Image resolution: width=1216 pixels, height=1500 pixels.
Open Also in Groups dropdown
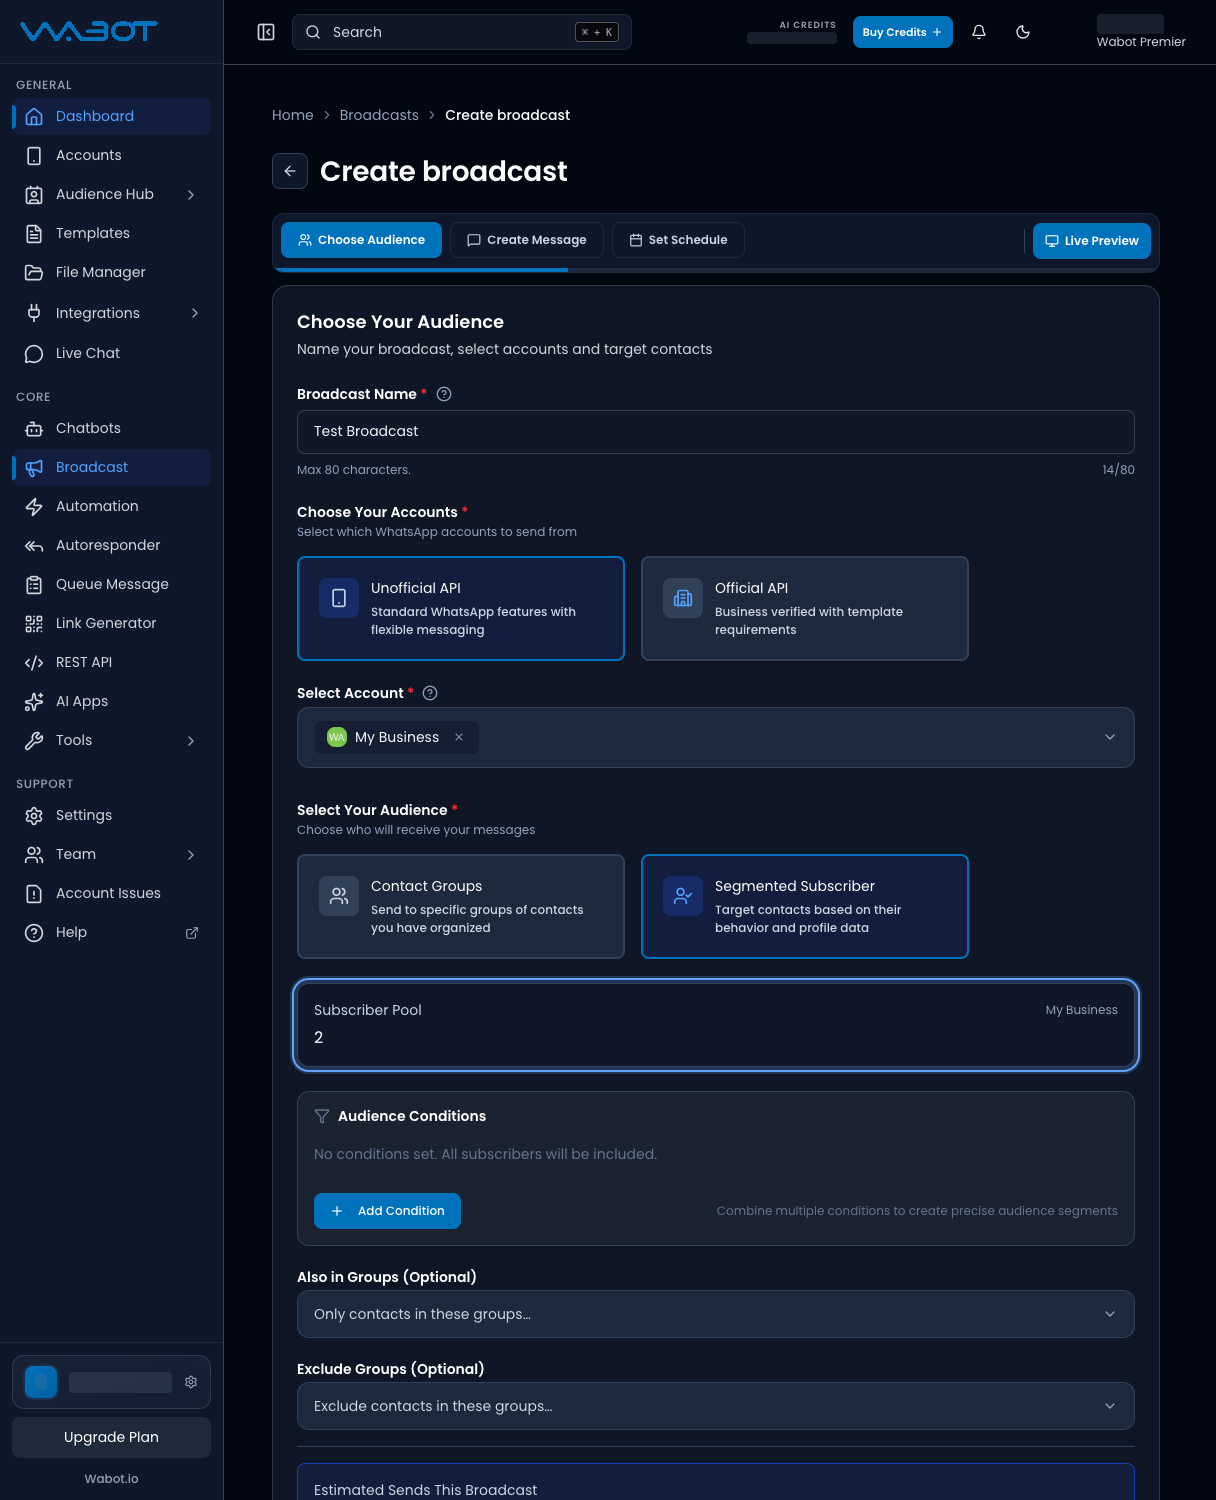pyautogui.click(x=716, y=1314)
